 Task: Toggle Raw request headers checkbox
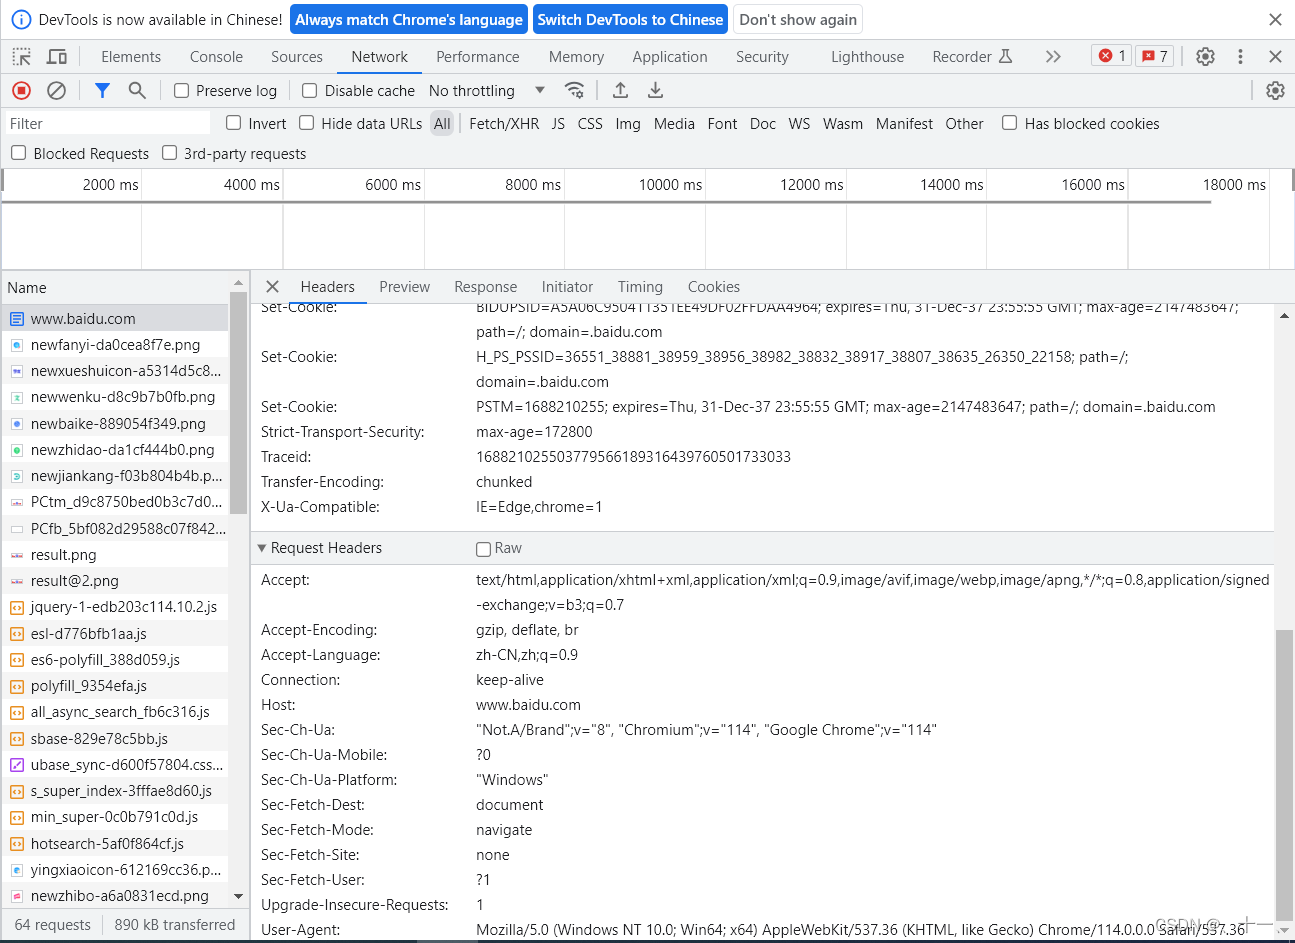[x=484, y=549]
